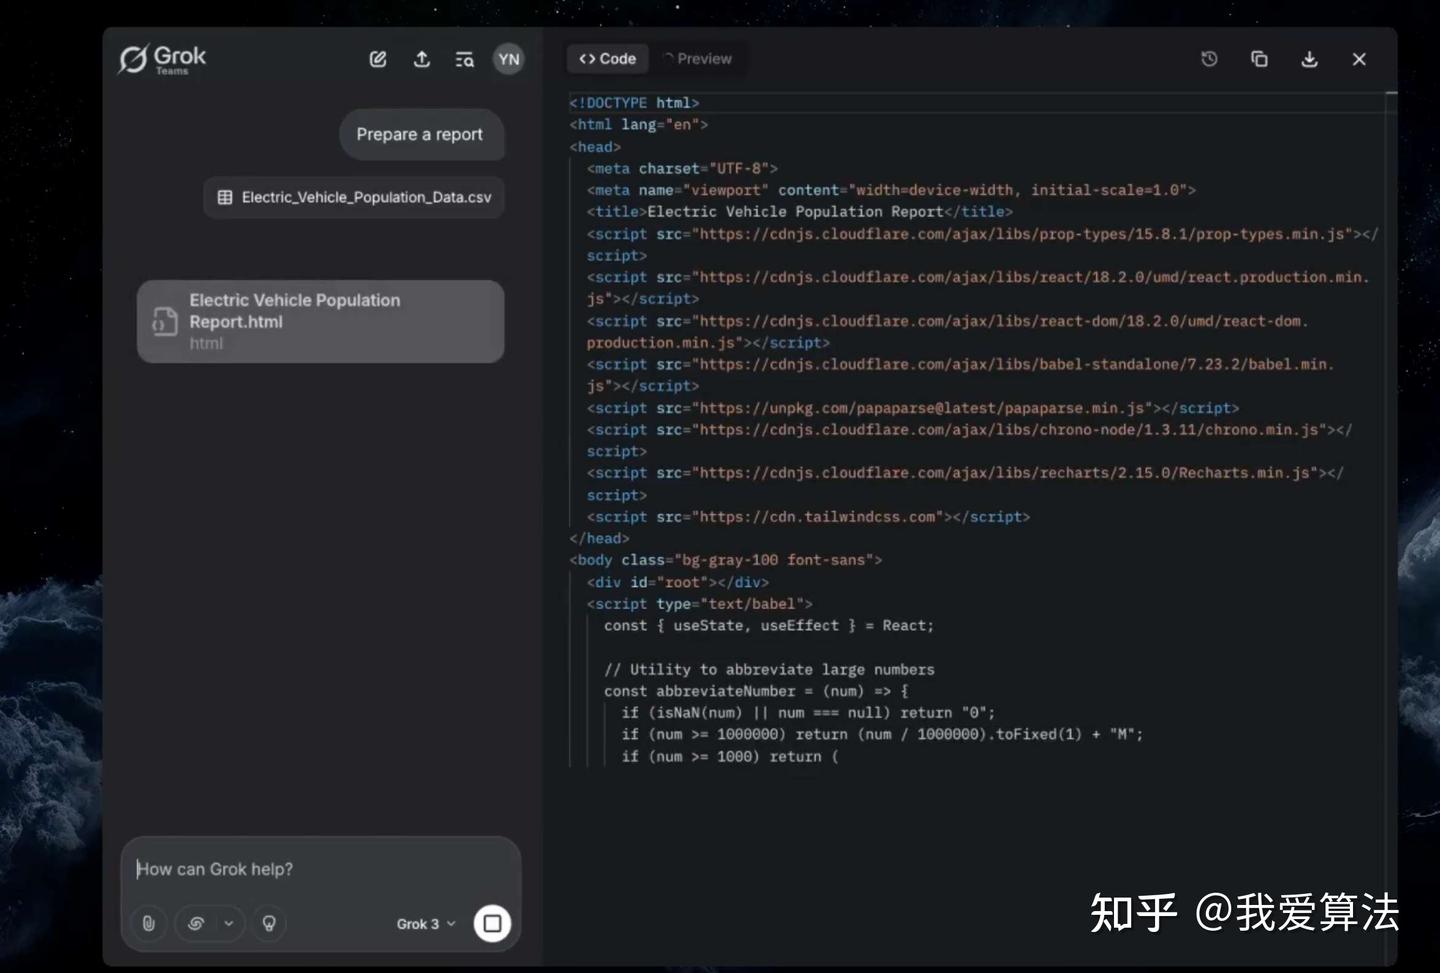Copy the generated code with the copy icon
The height and width of the screenshot is (973, 1440).
tap(1259, 59)
